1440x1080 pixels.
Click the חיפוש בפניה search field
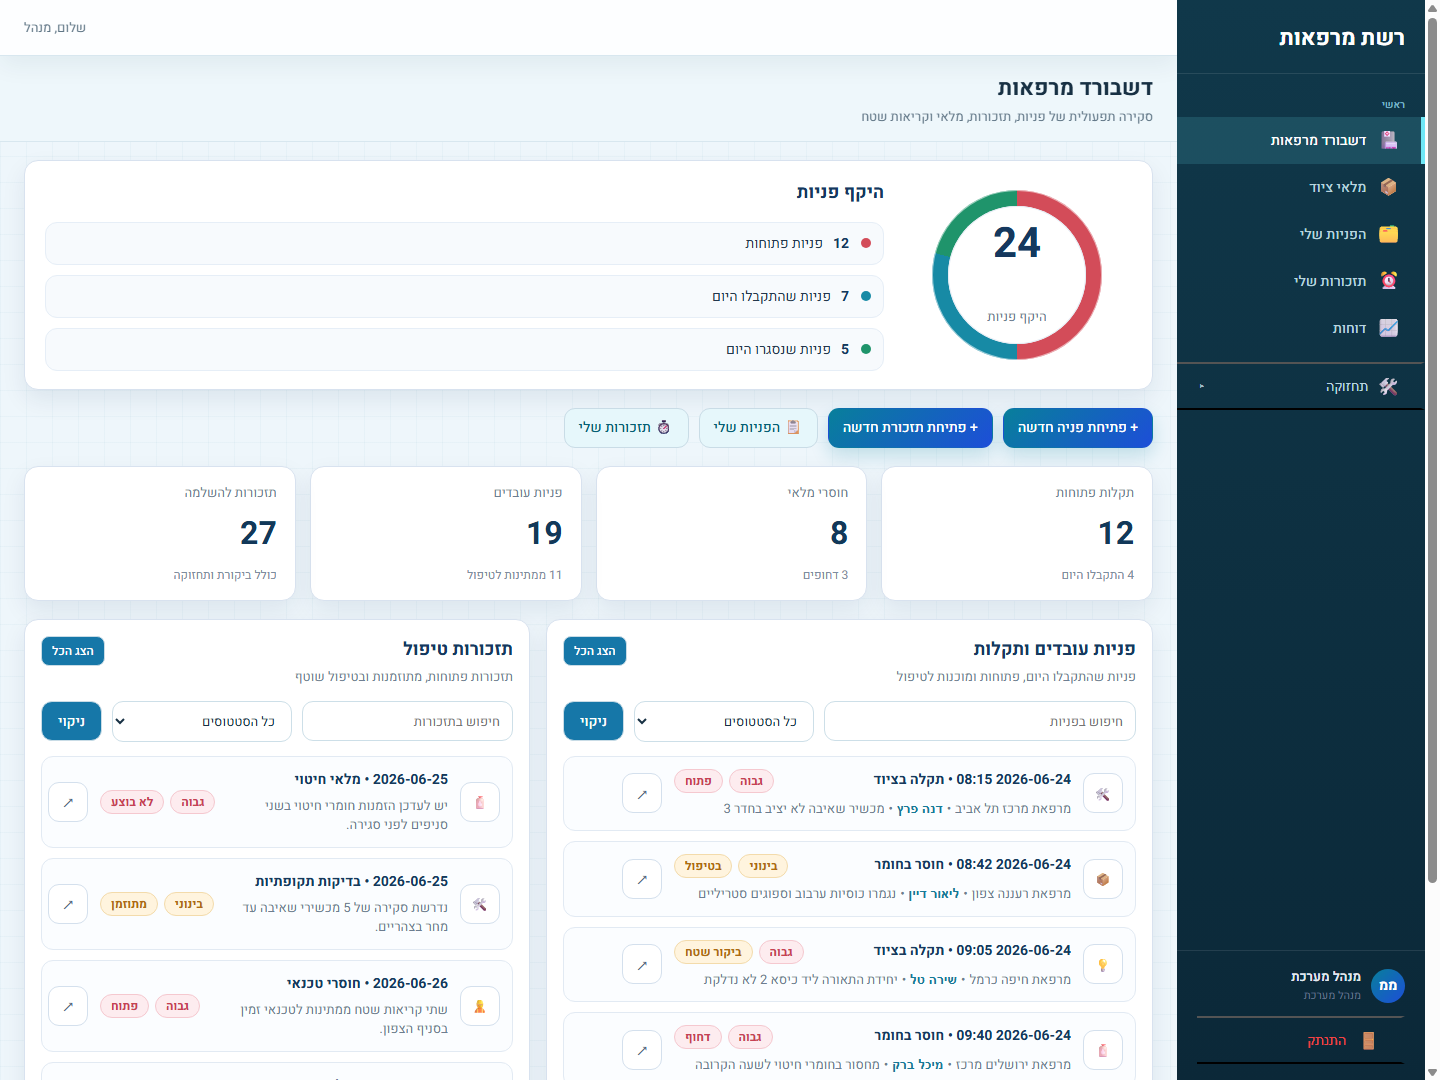[980, 721]
